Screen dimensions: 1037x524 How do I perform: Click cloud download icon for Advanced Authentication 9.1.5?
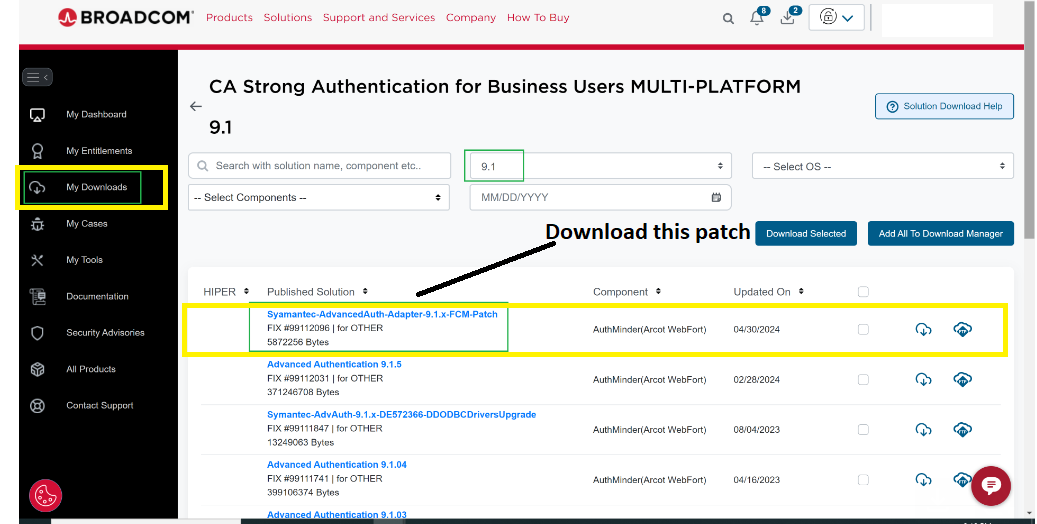pos(962,379)
